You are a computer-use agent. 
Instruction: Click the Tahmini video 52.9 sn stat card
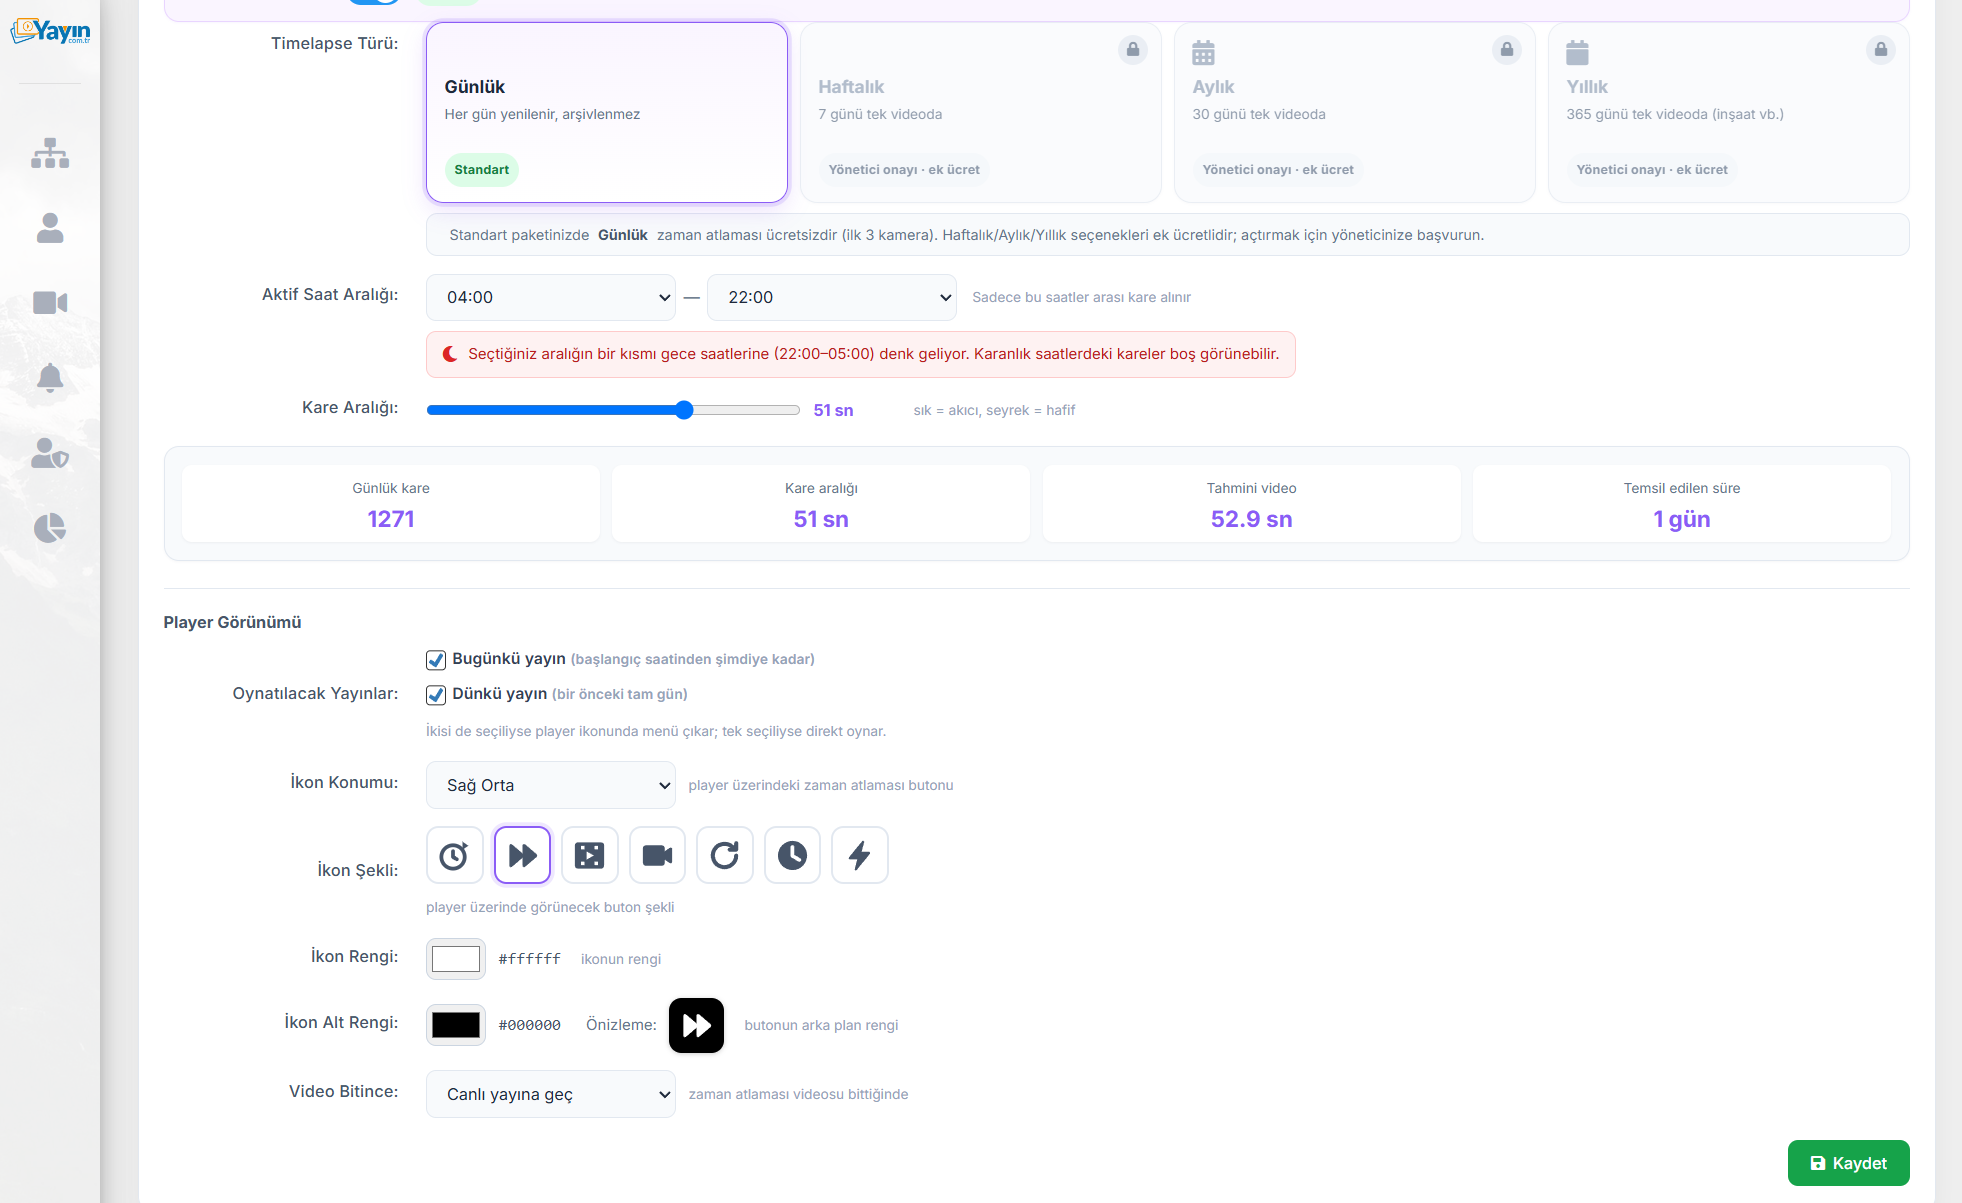point(1252,504)
